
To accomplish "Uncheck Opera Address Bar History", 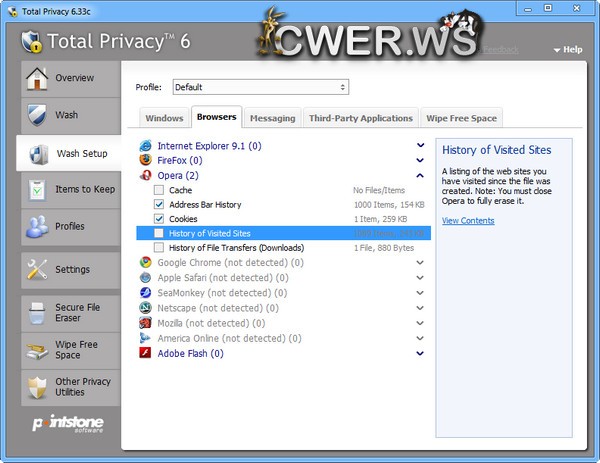I will point(159,204).
